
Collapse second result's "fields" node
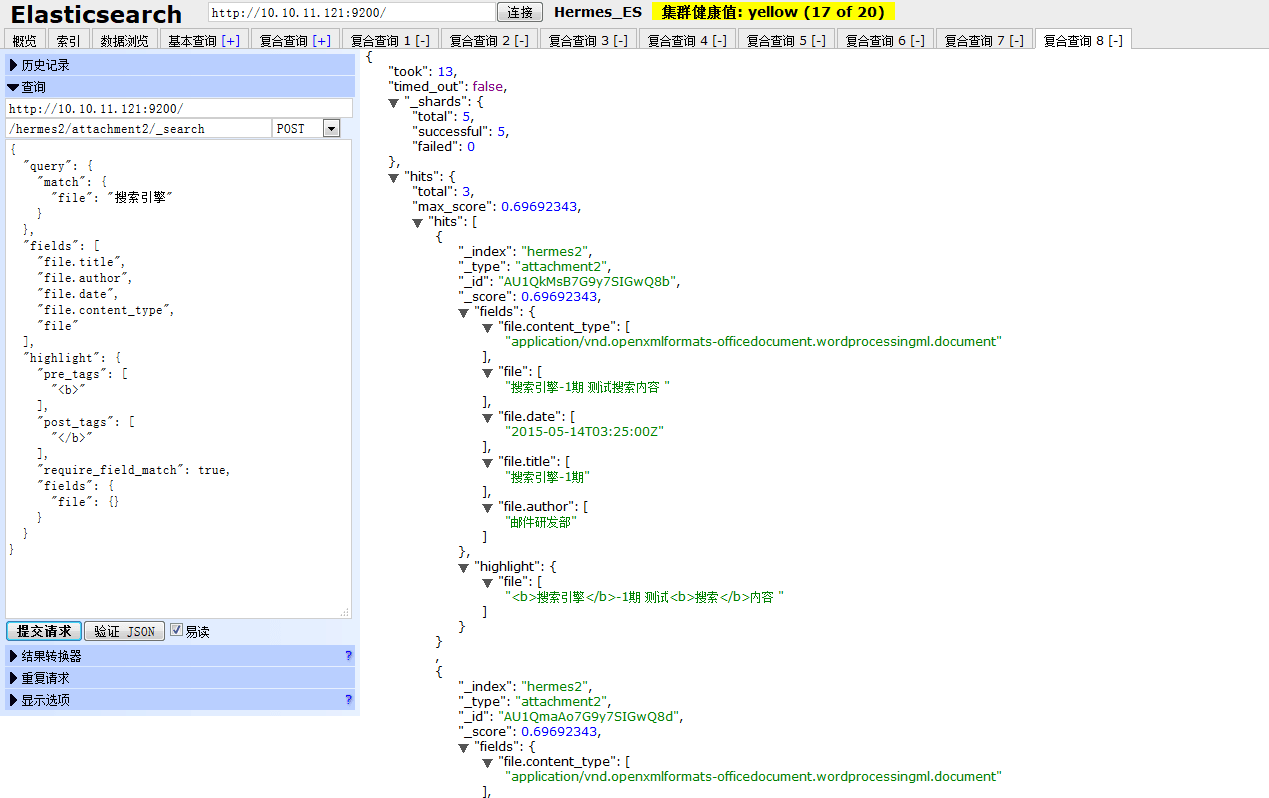pyautogui.click(x=464, y=748)
